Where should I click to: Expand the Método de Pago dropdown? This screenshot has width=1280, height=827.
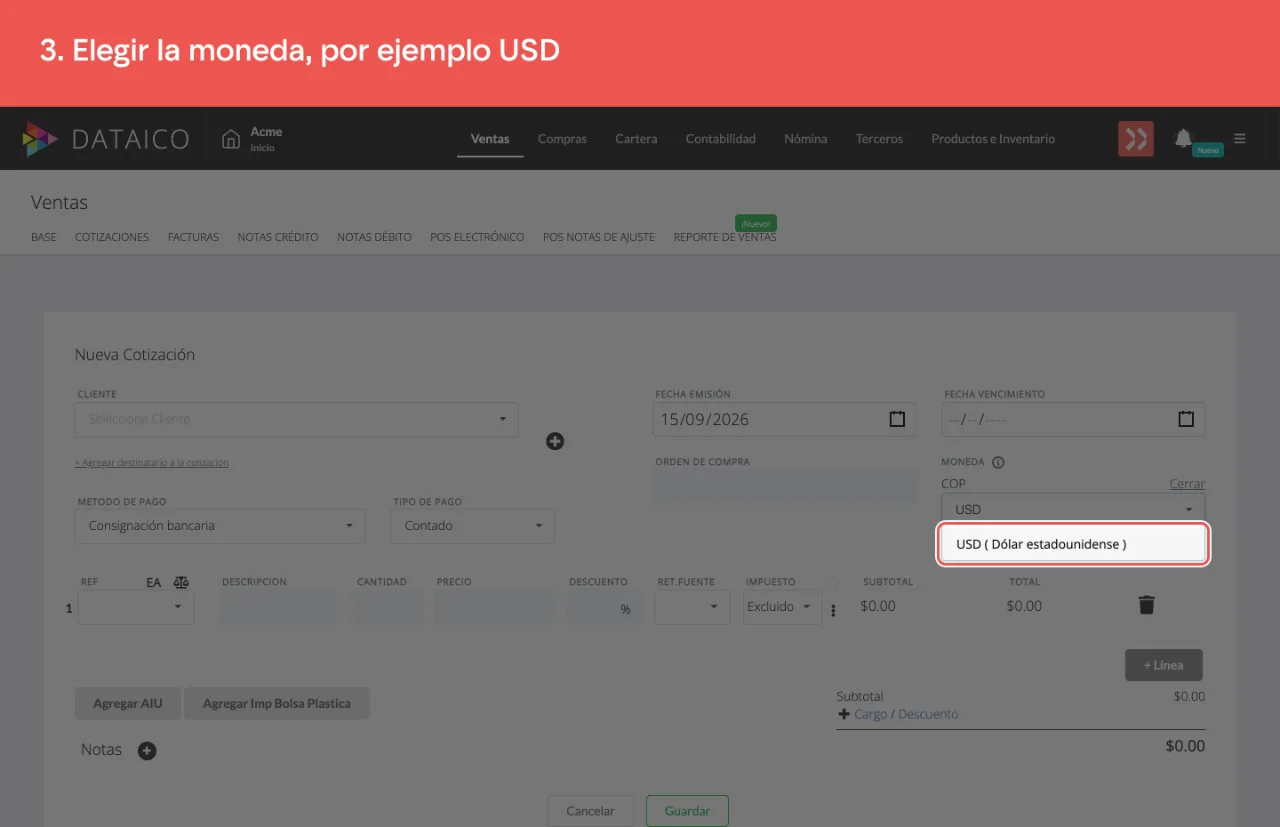pyautogui.click(x=220, y=526)
